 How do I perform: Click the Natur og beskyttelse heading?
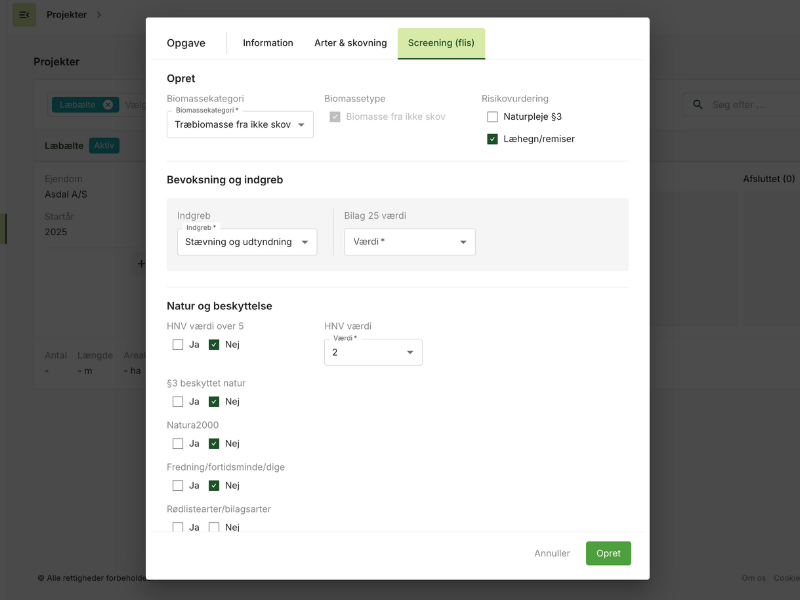(219, 306)
